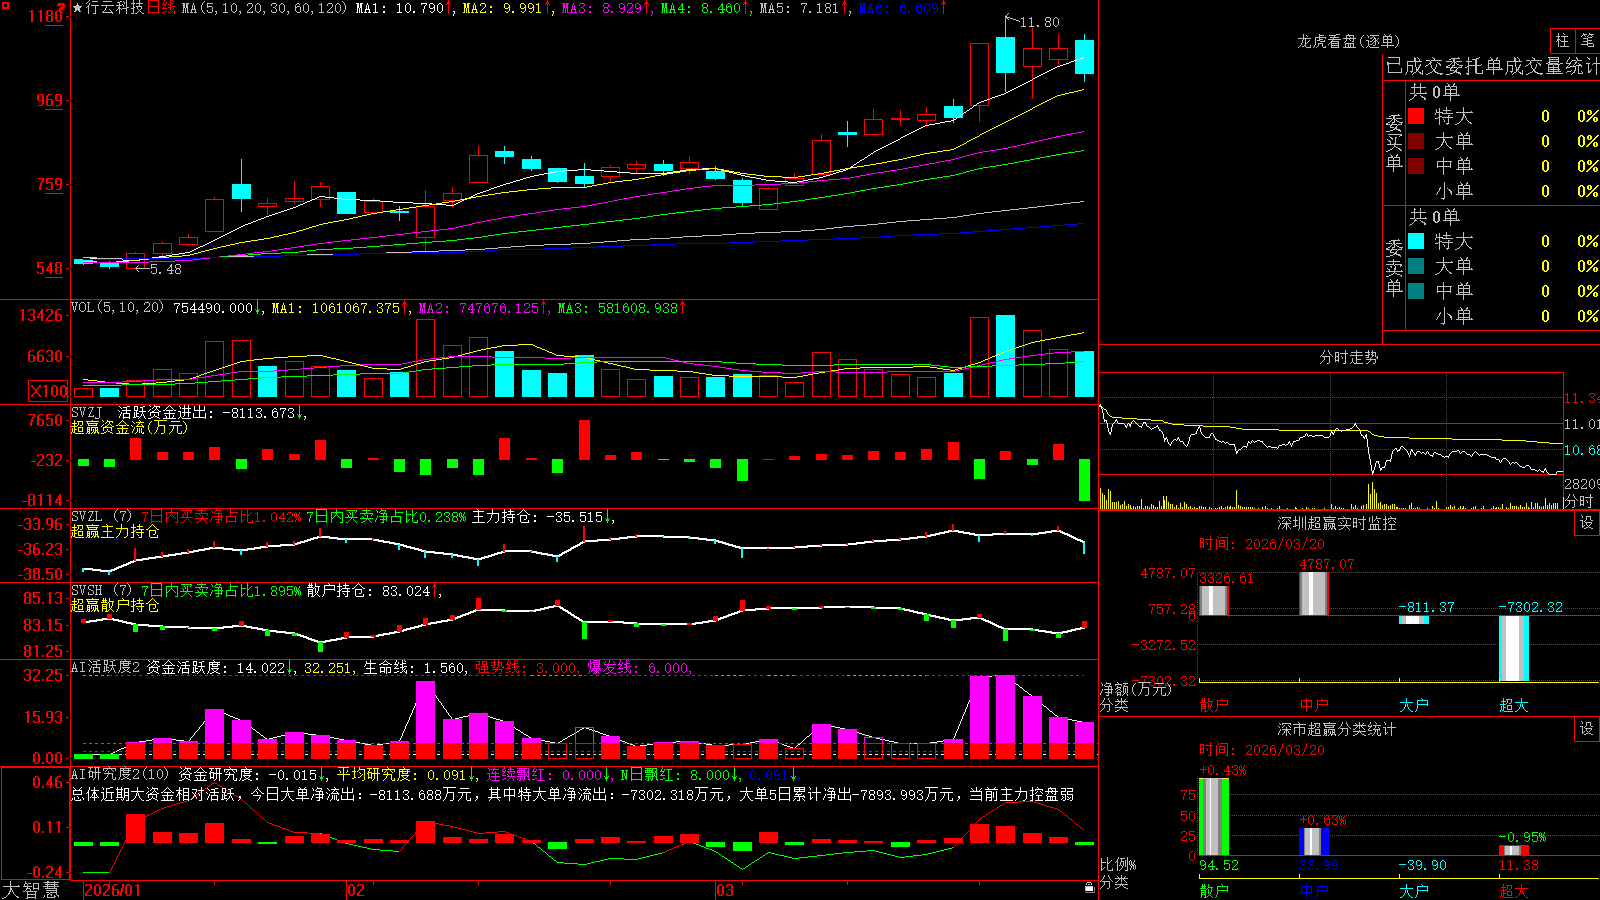
Task: Click the 超赢主力持仓 label
Action: 115,532
